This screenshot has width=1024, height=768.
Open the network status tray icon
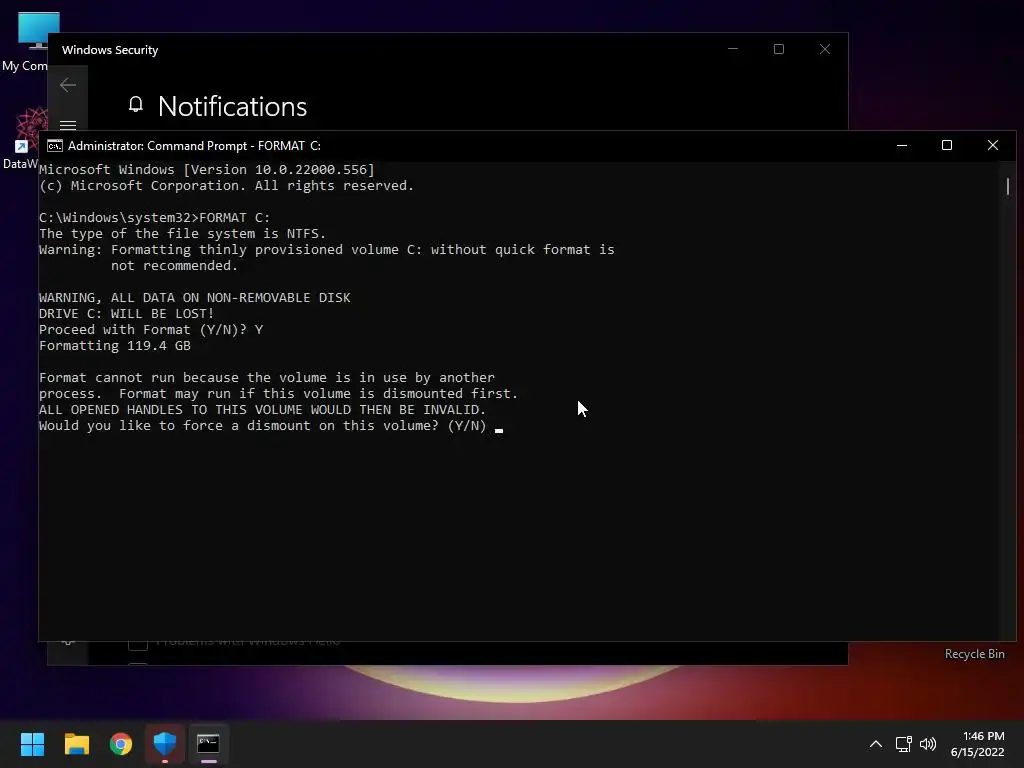click(x=903, y=744)
